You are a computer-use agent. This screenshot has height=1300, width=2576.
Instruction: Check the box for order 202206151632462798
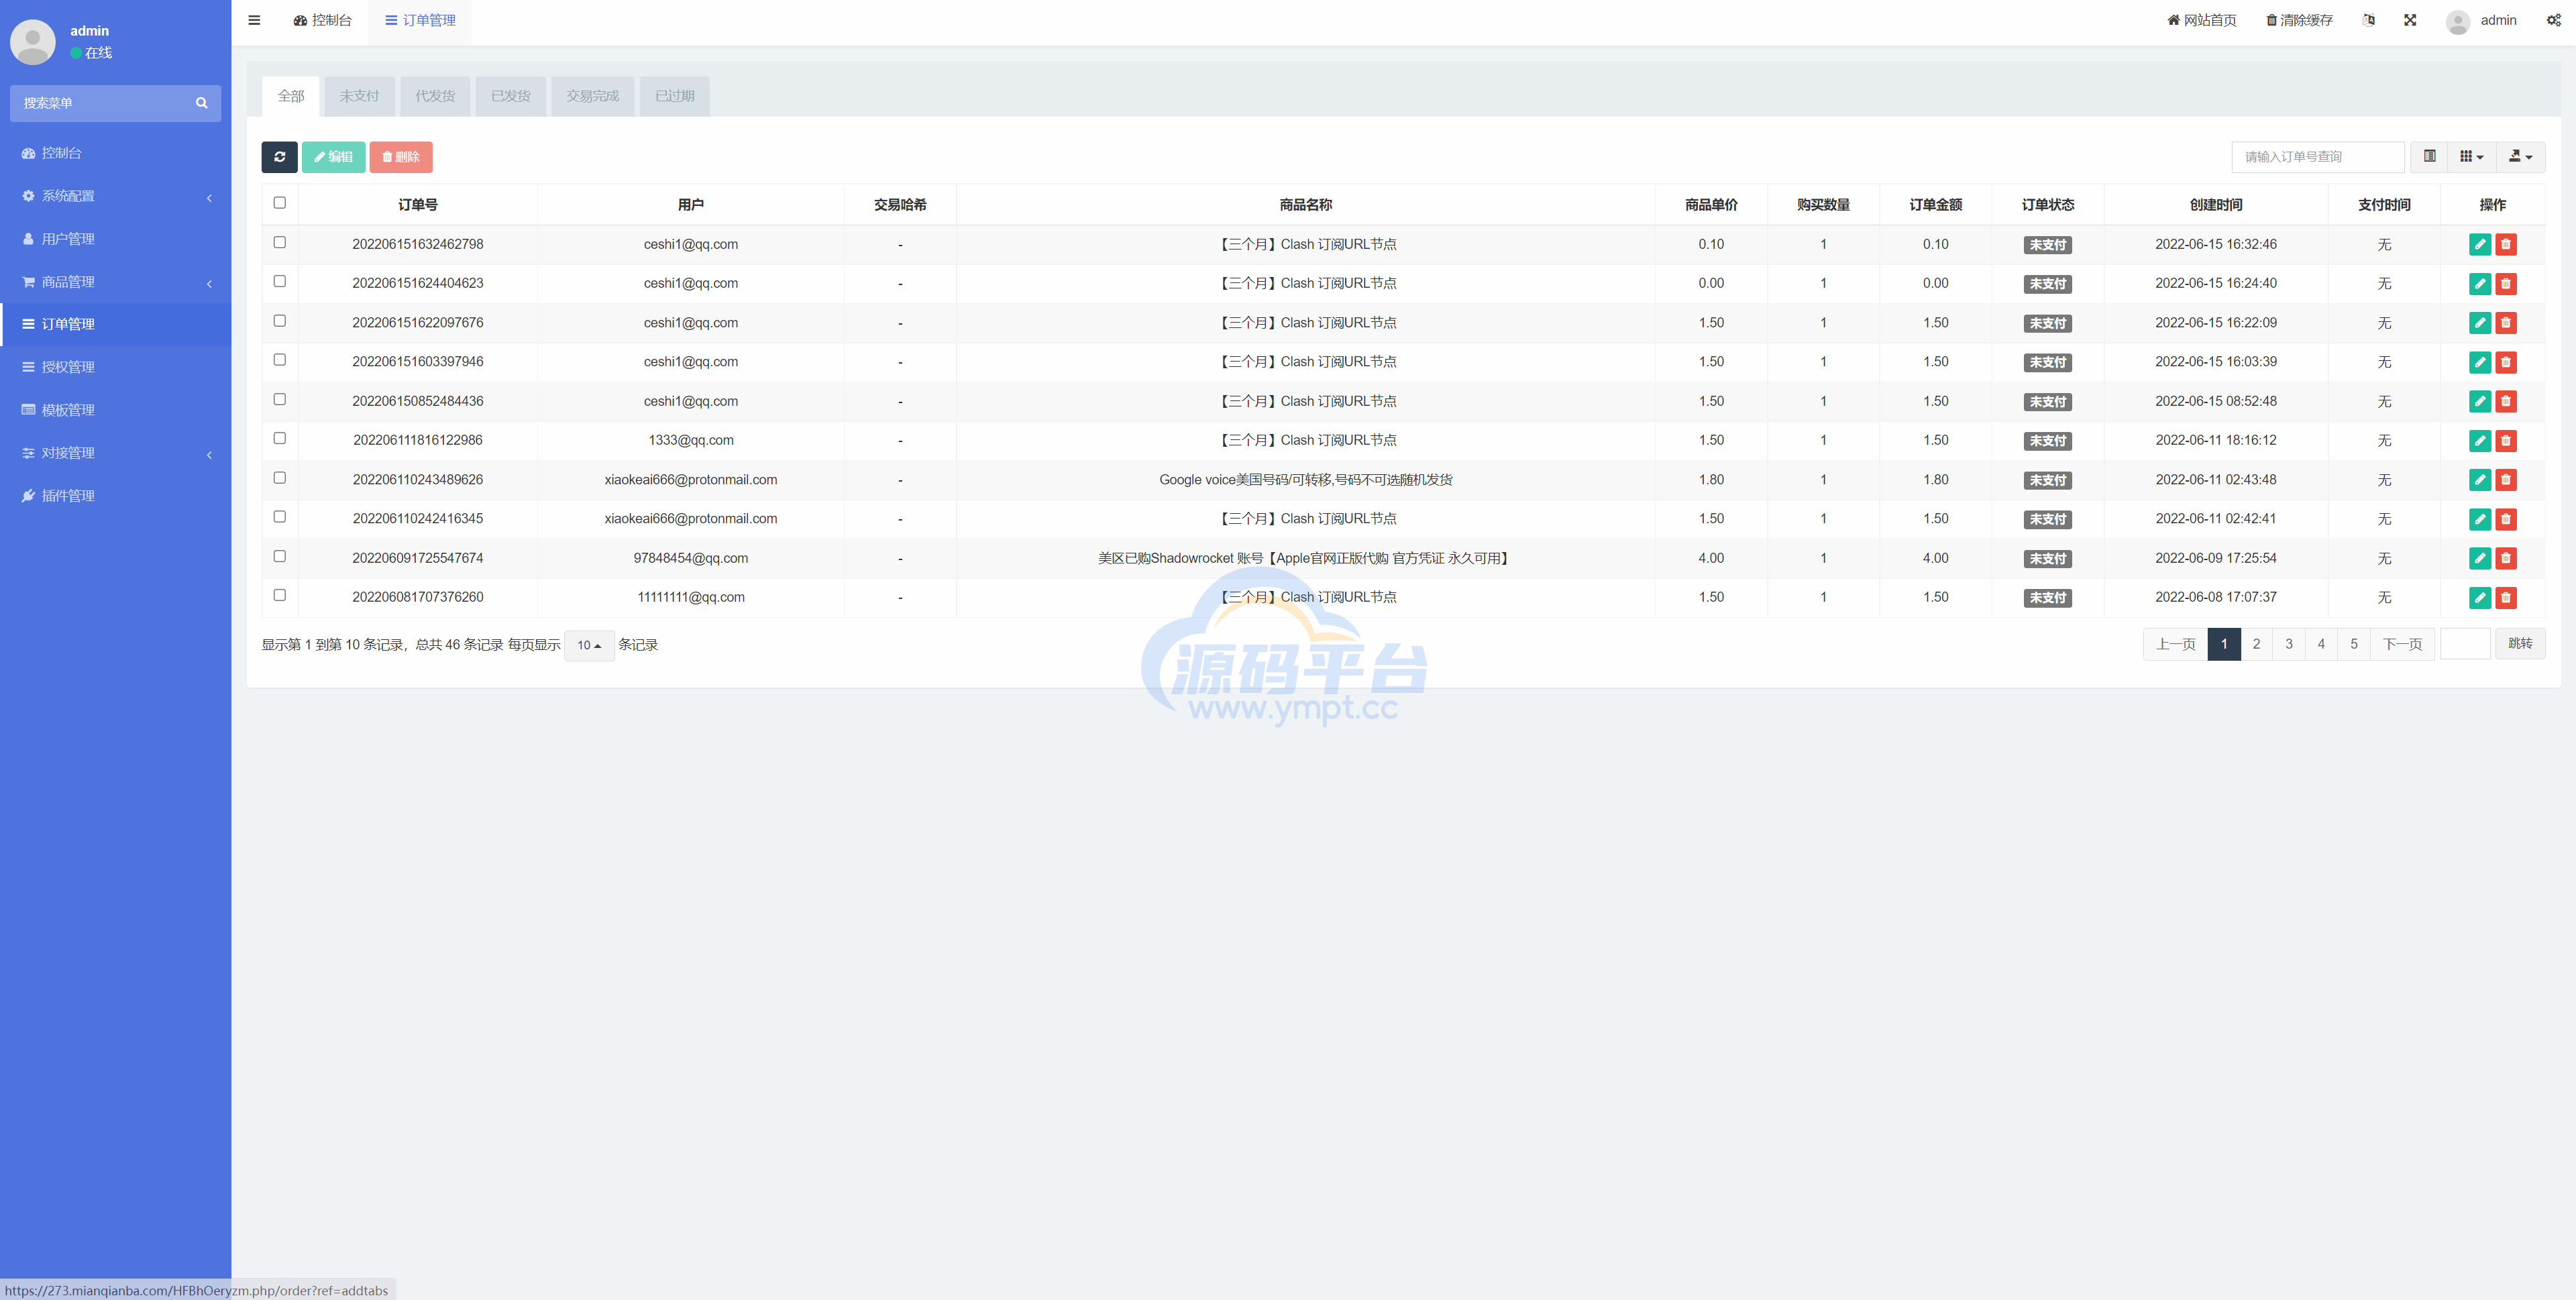[280, 242]
